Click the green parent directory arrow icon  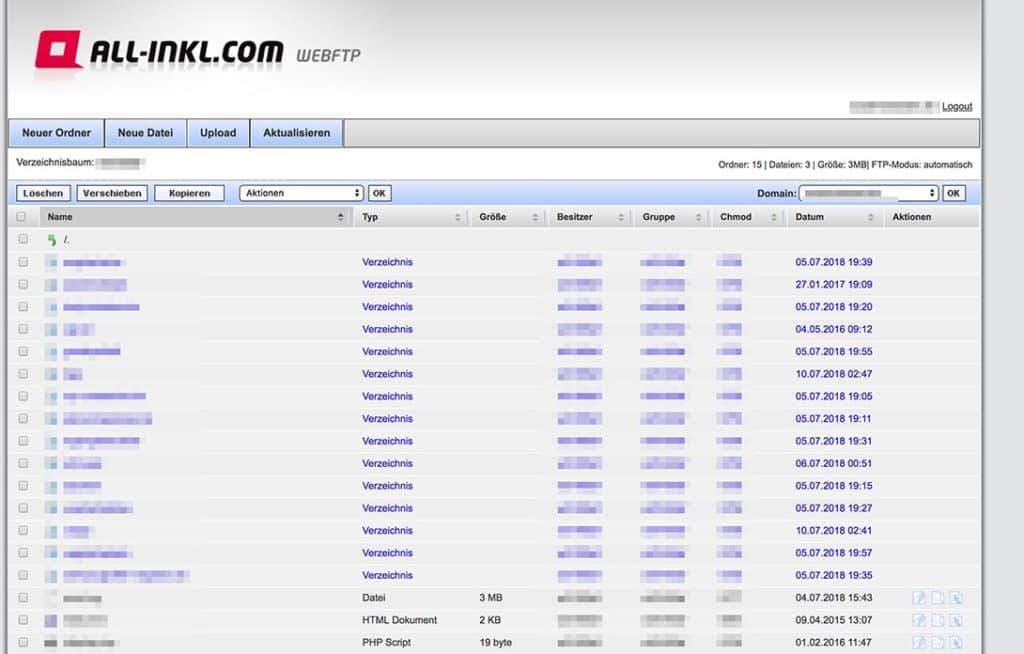[x=52, y=240]
